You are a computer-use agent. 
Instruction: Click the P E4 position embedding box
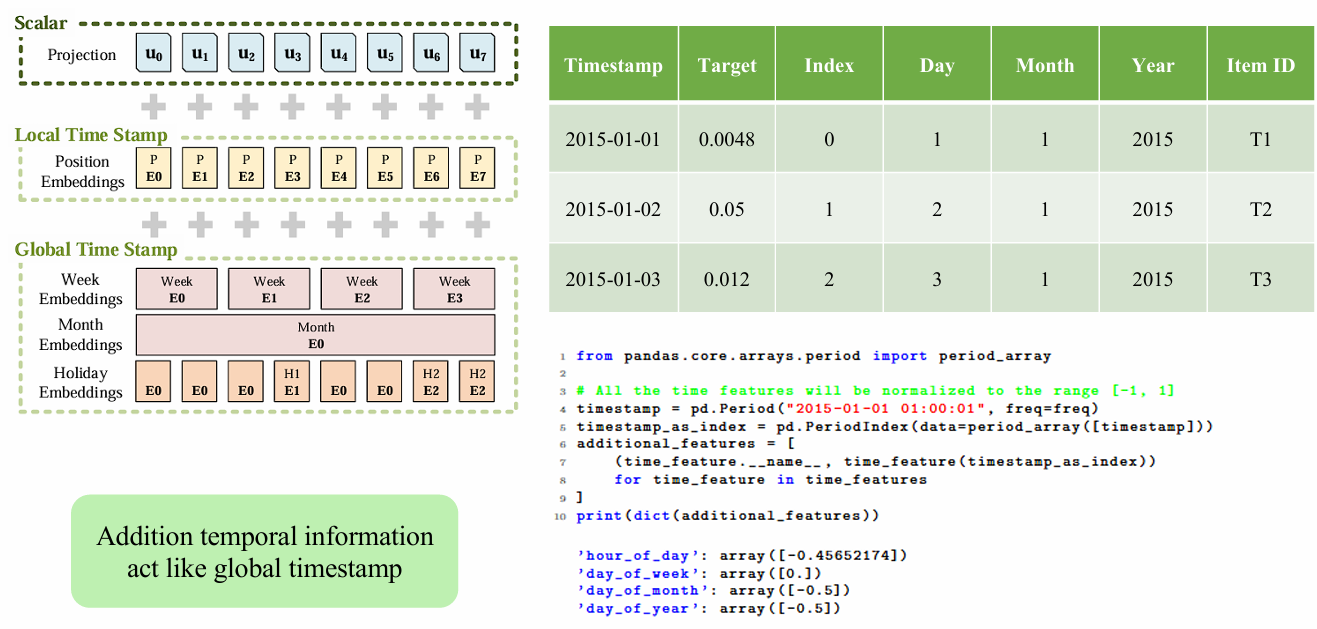338,168
